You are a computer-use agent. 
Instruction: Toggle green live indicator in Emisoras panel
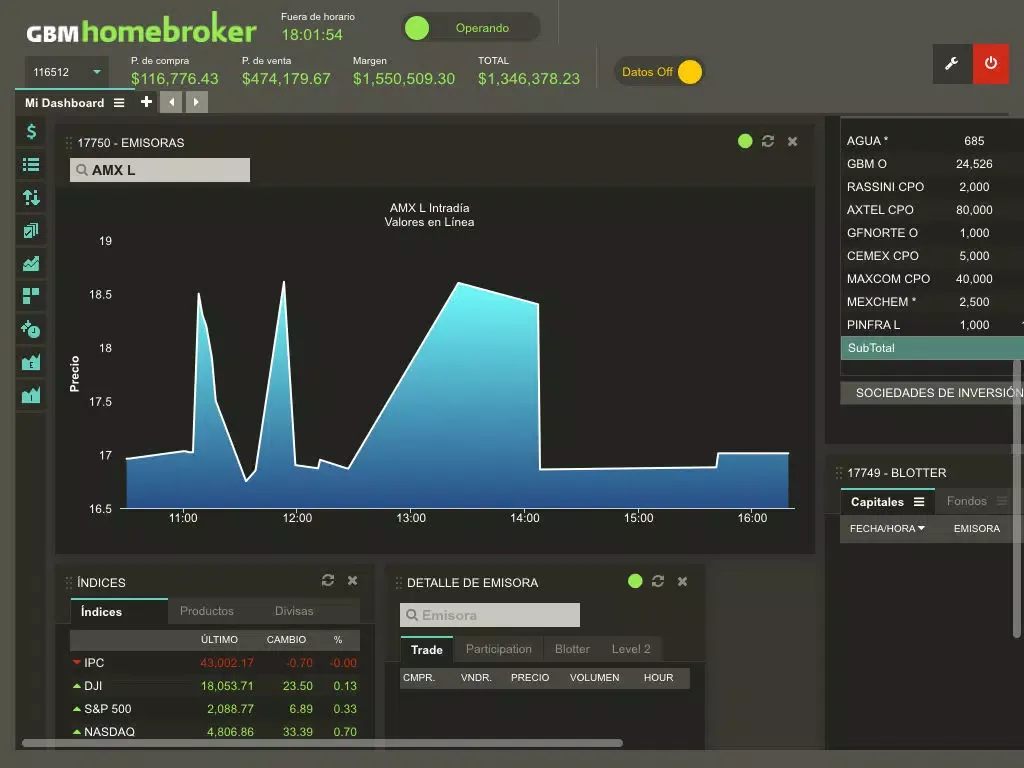(x=745, y=141)
